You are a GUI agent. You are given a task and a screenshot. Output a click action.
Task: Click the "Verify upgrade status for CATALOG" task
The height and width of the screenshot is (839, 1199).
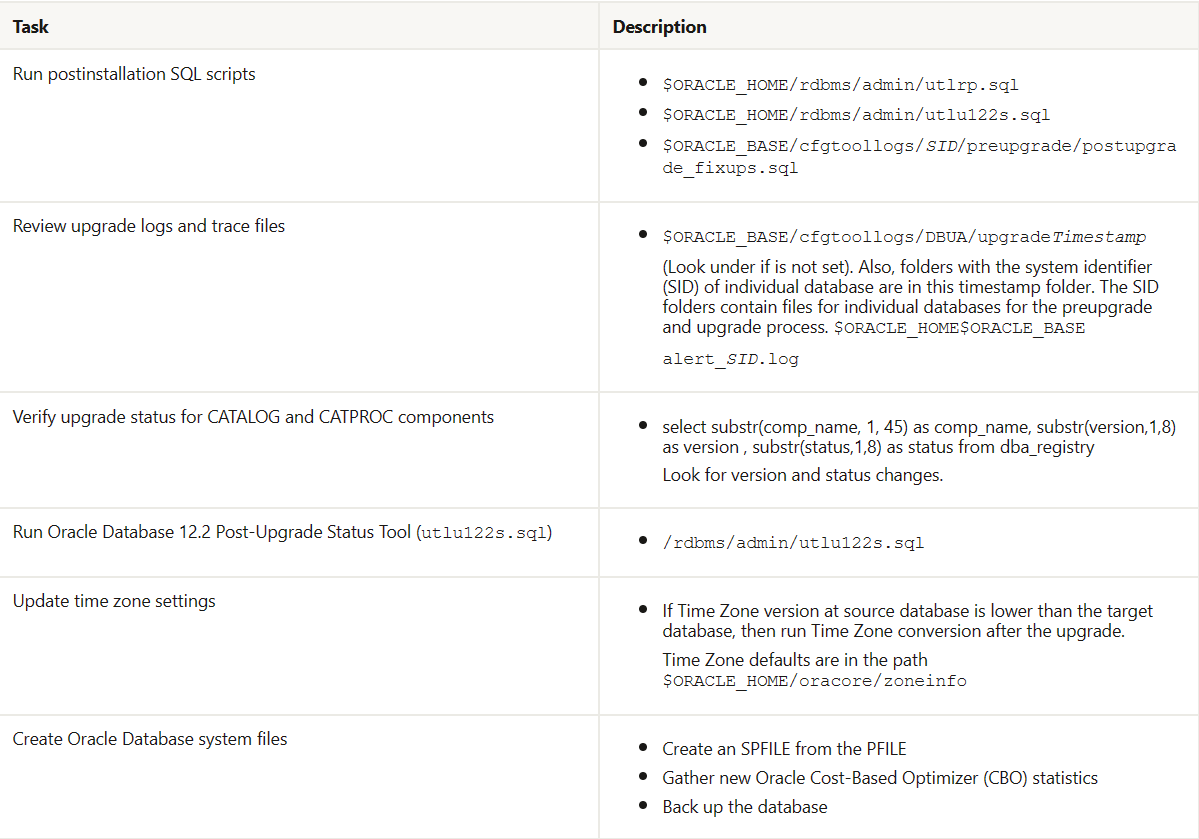click(x=253, y=417)
